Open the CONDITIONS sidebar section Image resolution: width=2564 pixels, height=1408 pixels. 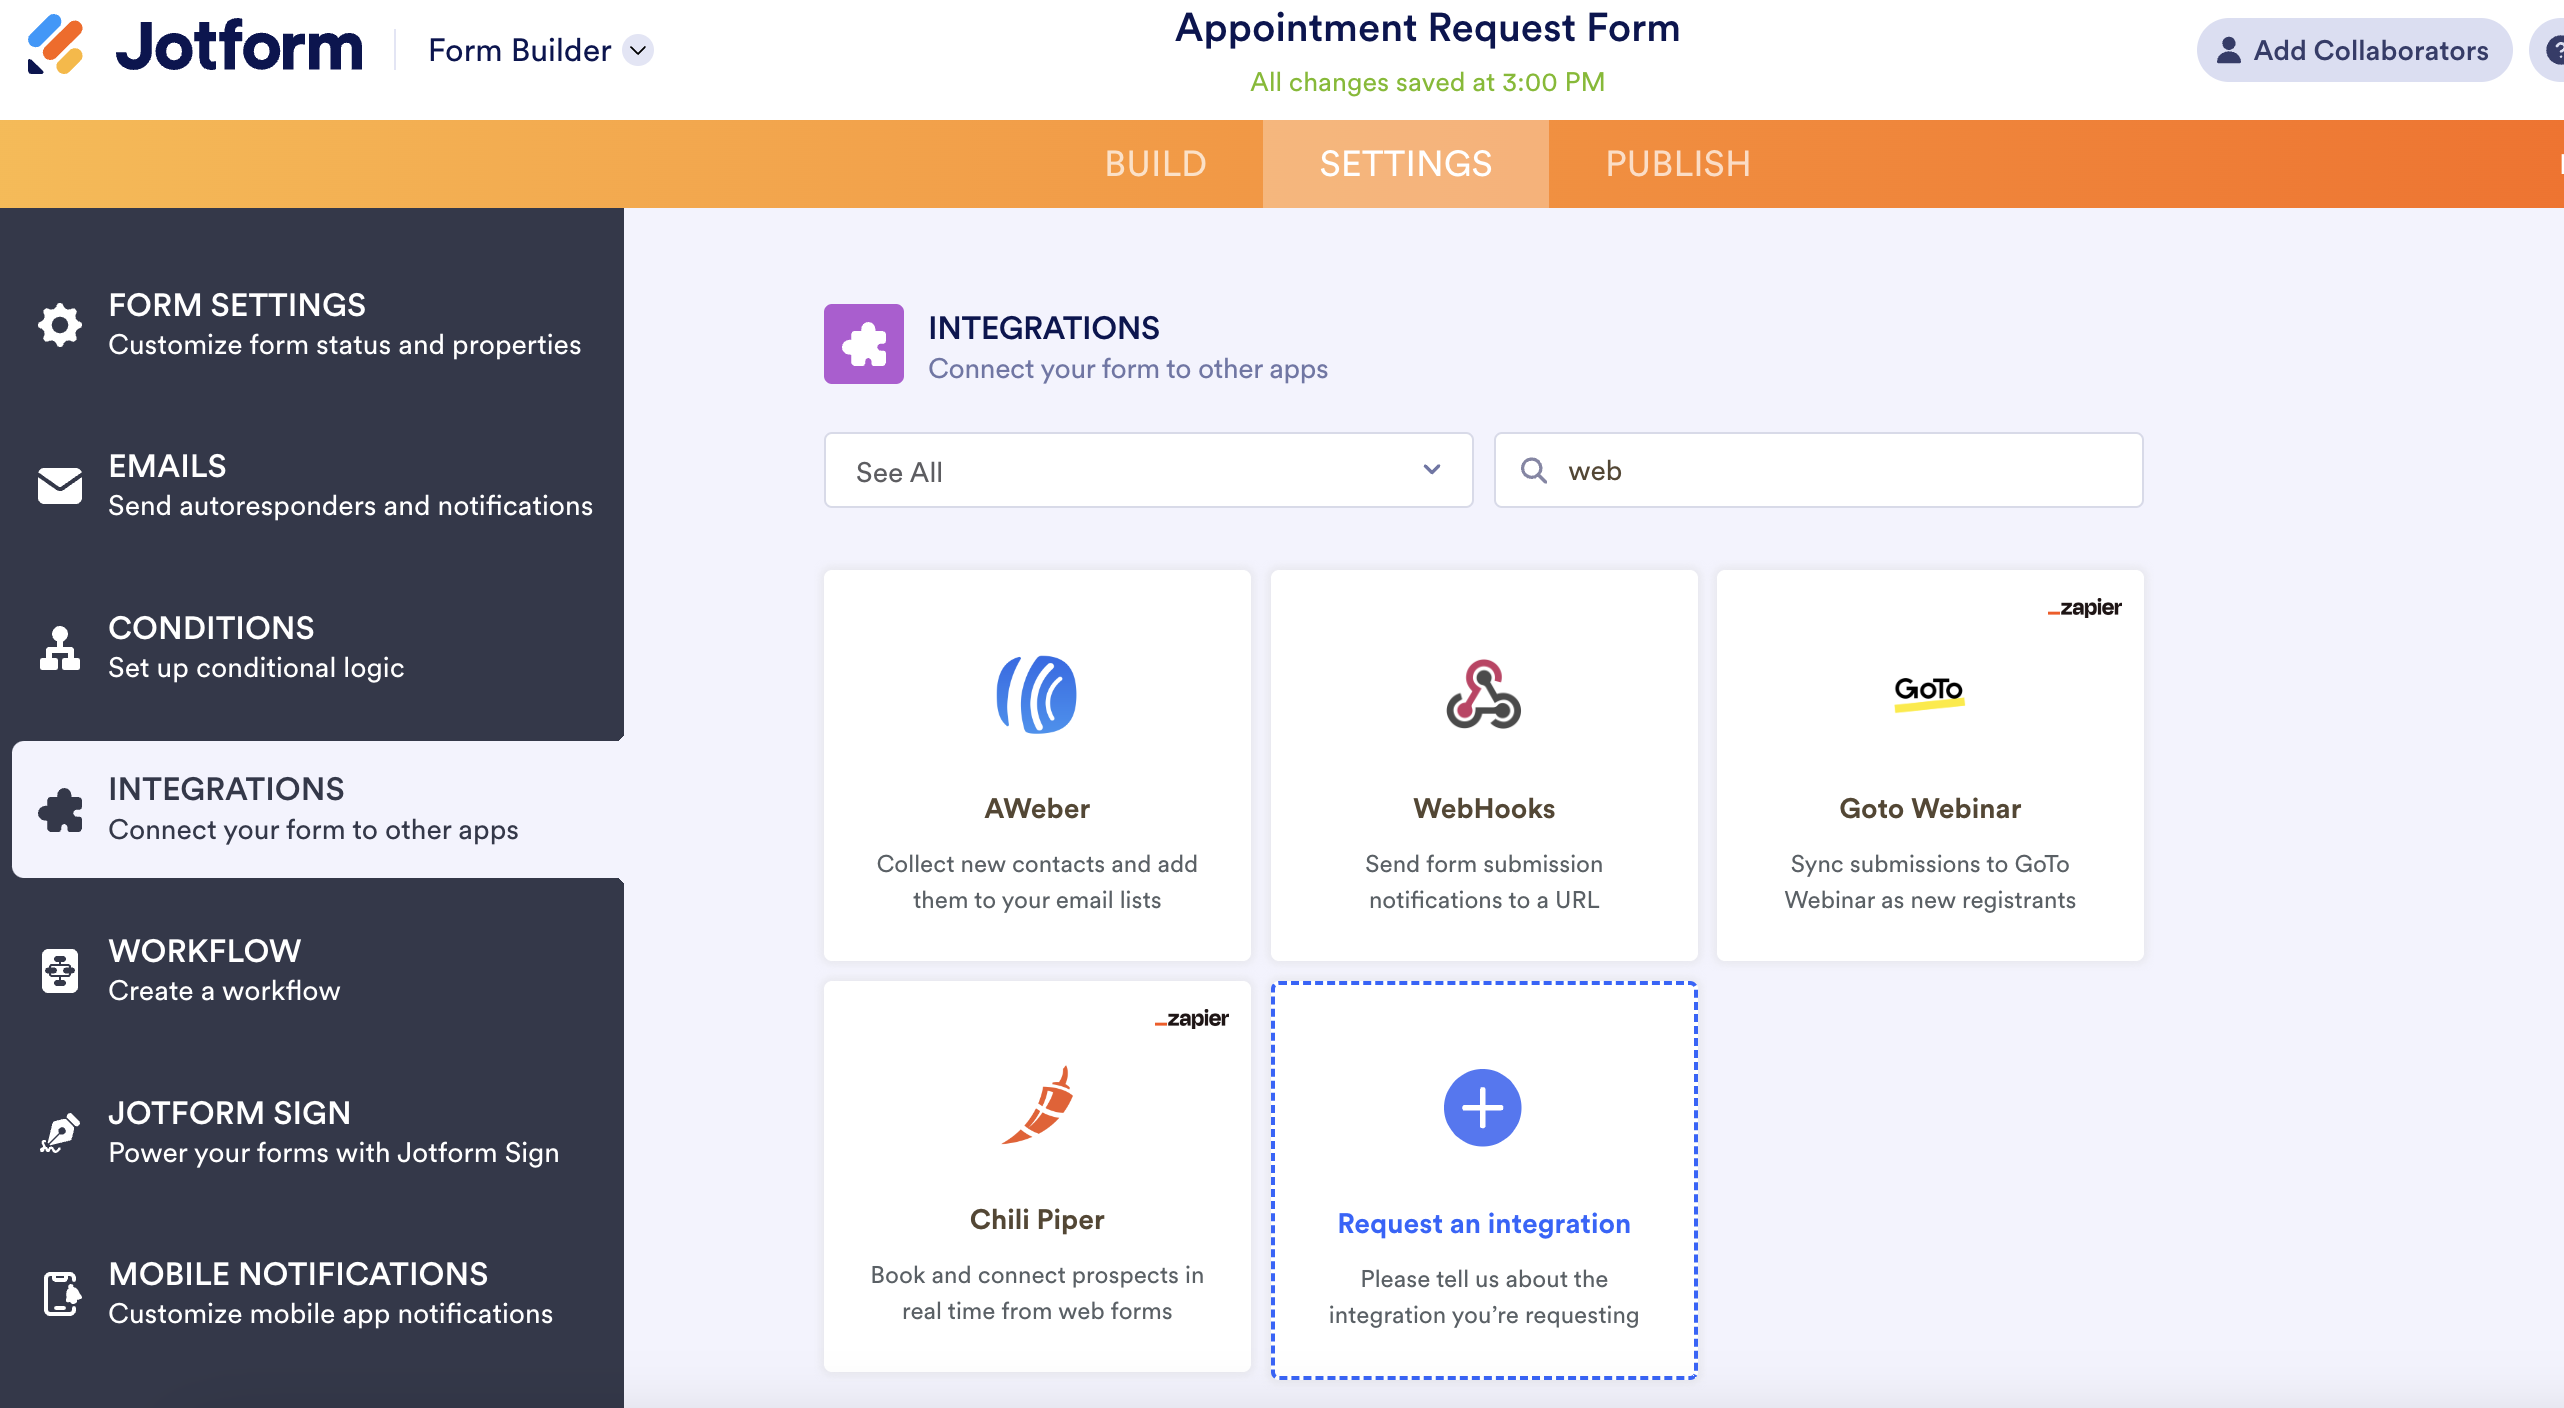[x=312, y=647]
